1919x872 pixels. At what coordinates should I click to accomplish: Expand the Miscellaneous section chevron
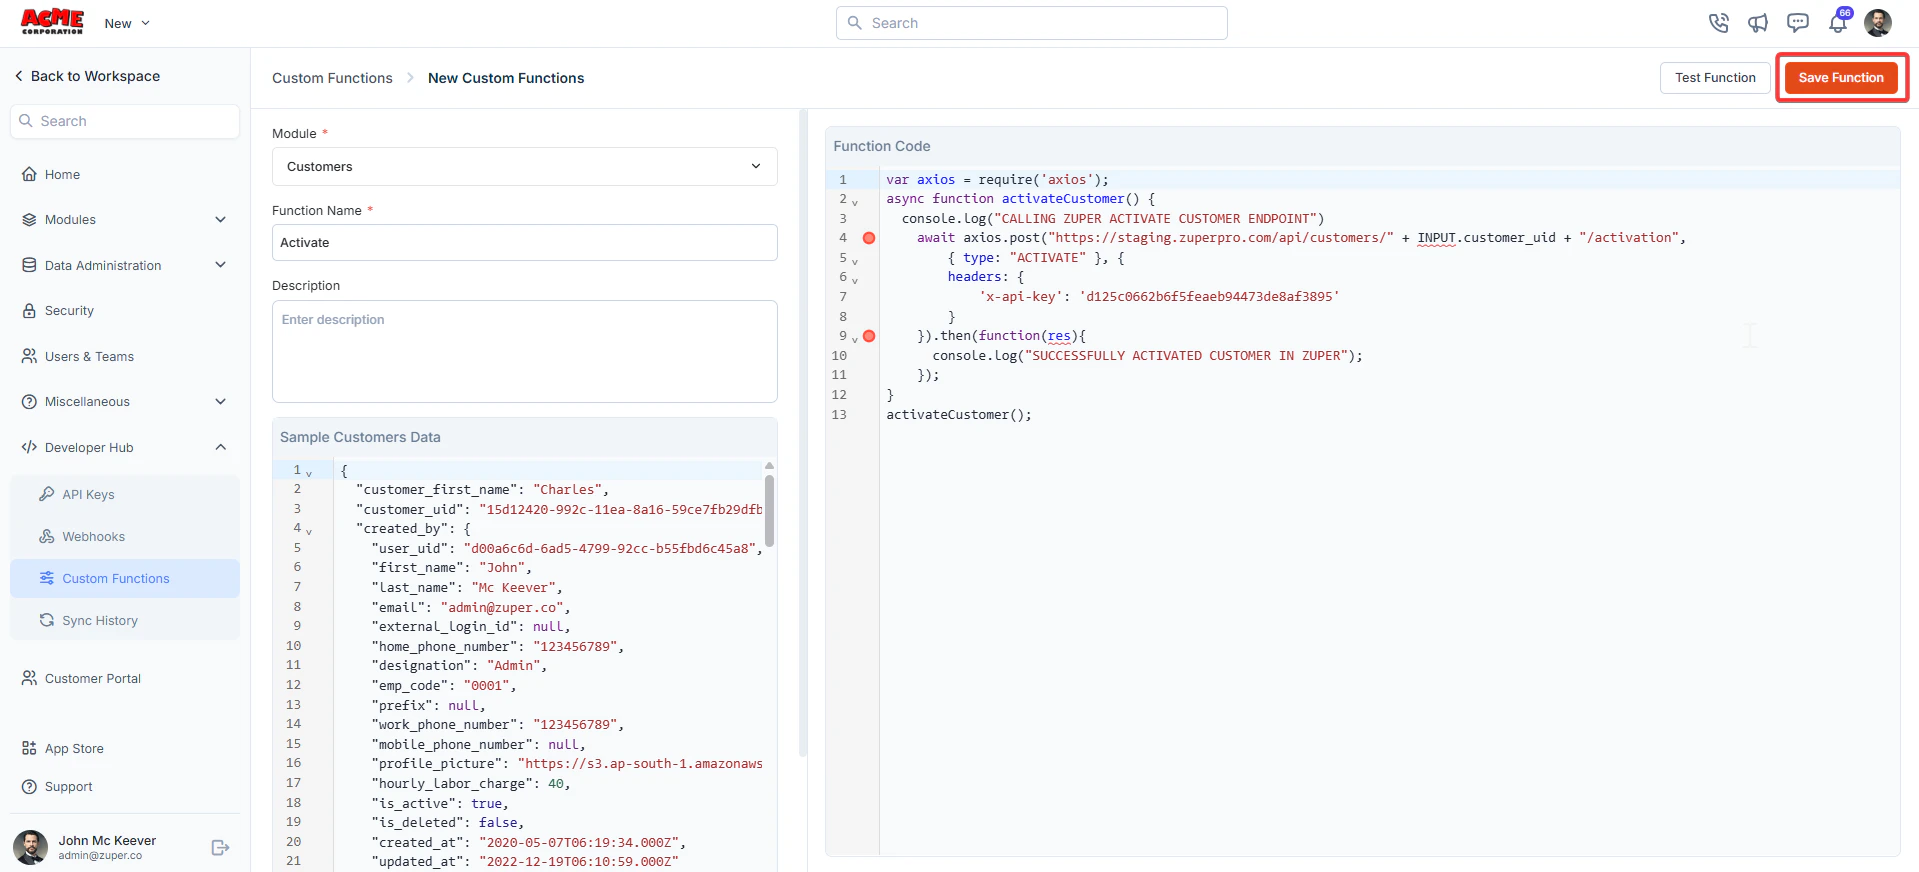pyautogui.click(x=221, y=402)
